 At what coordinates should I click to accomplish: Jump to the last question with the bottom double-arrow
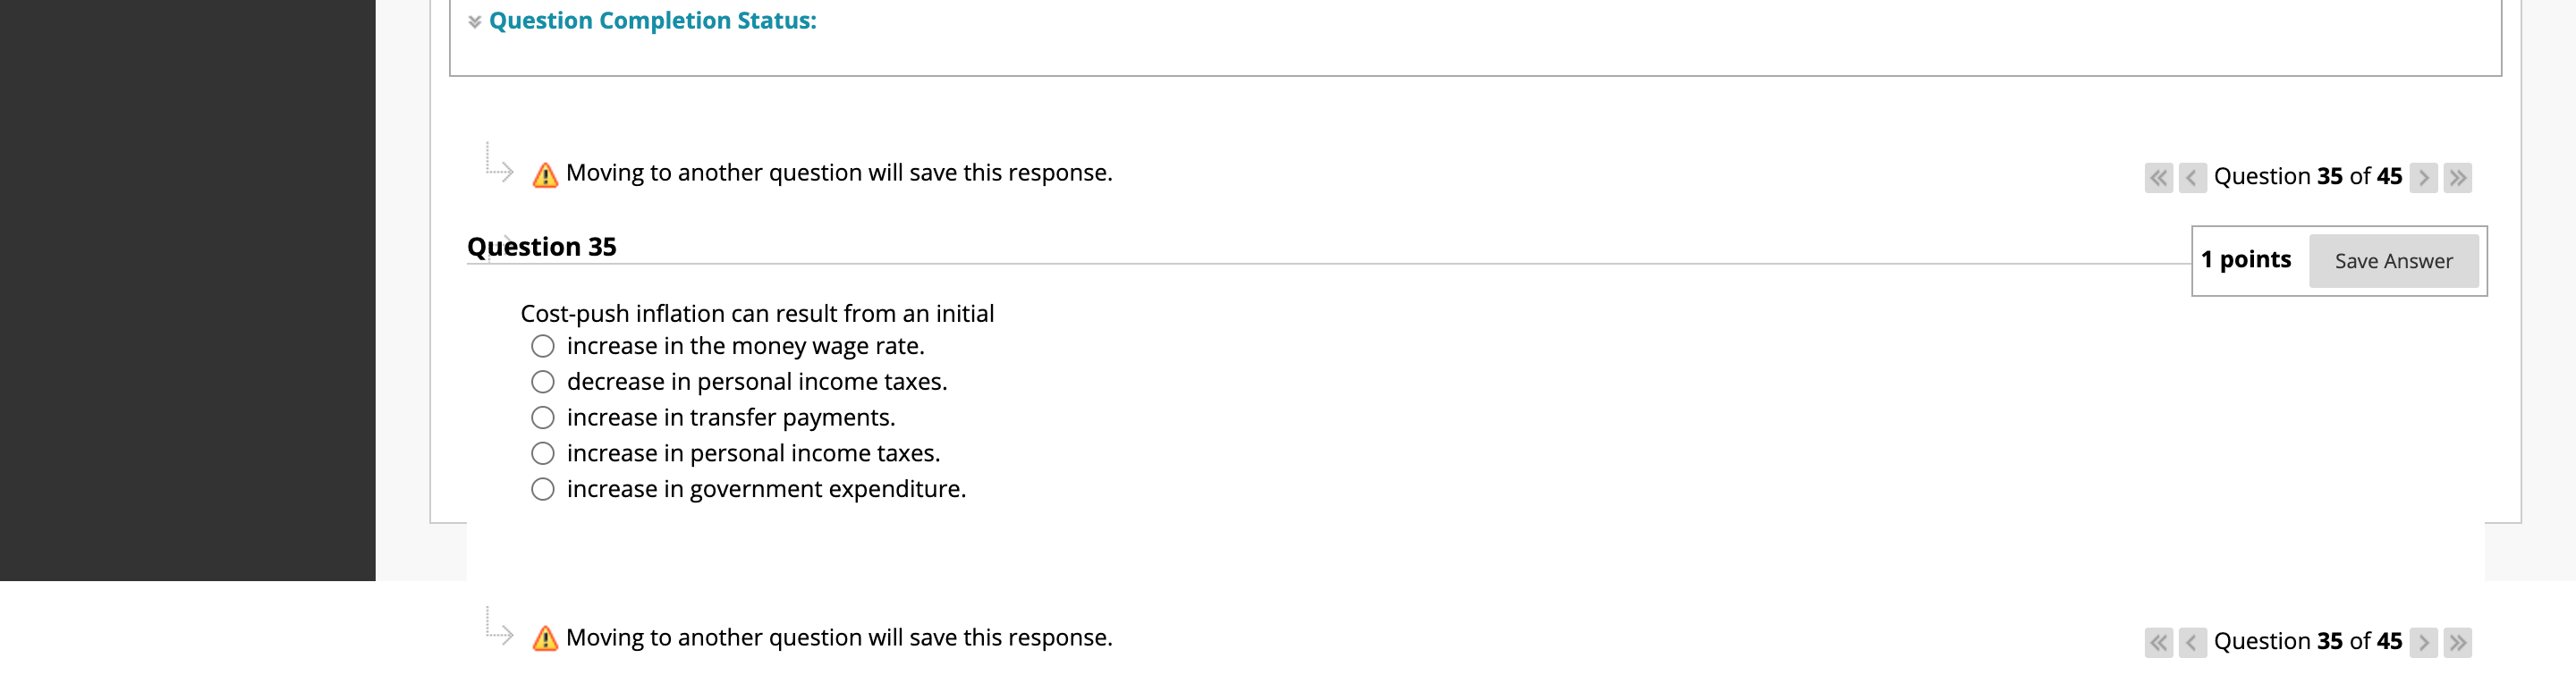(x=2459, y=642)
